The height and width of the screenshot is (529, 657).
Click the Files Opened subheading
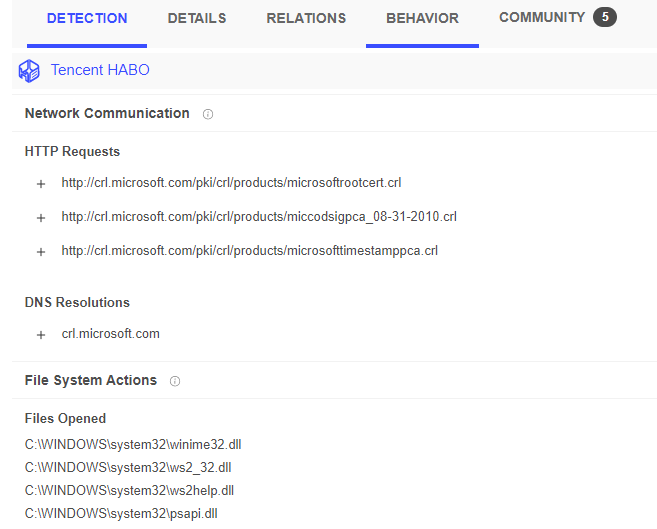point(65,418)
